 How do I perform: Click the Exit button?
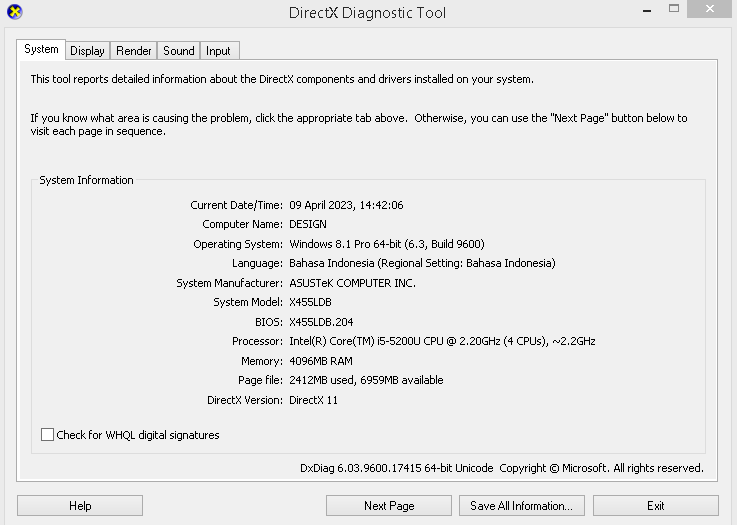[x=656, y=506]
